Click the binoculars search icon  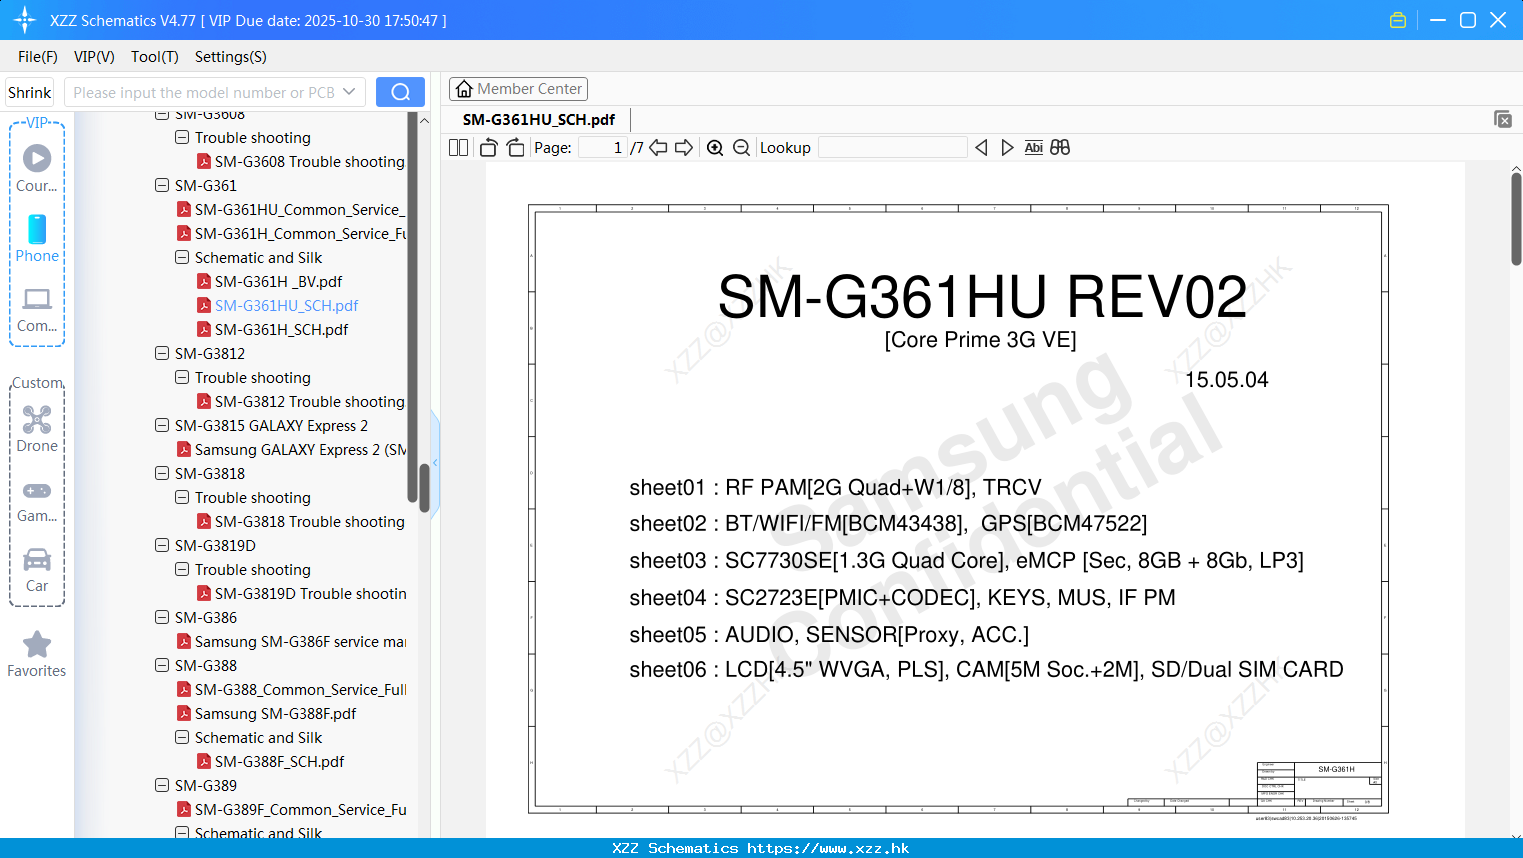pyautogui.click(x=1060, y=147)
